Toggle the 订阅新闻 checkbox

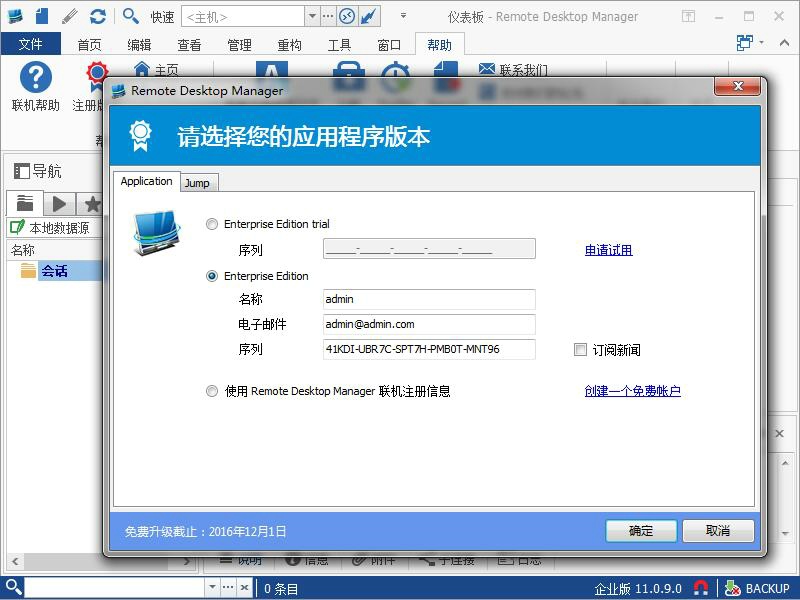click(x=580, y=349)
